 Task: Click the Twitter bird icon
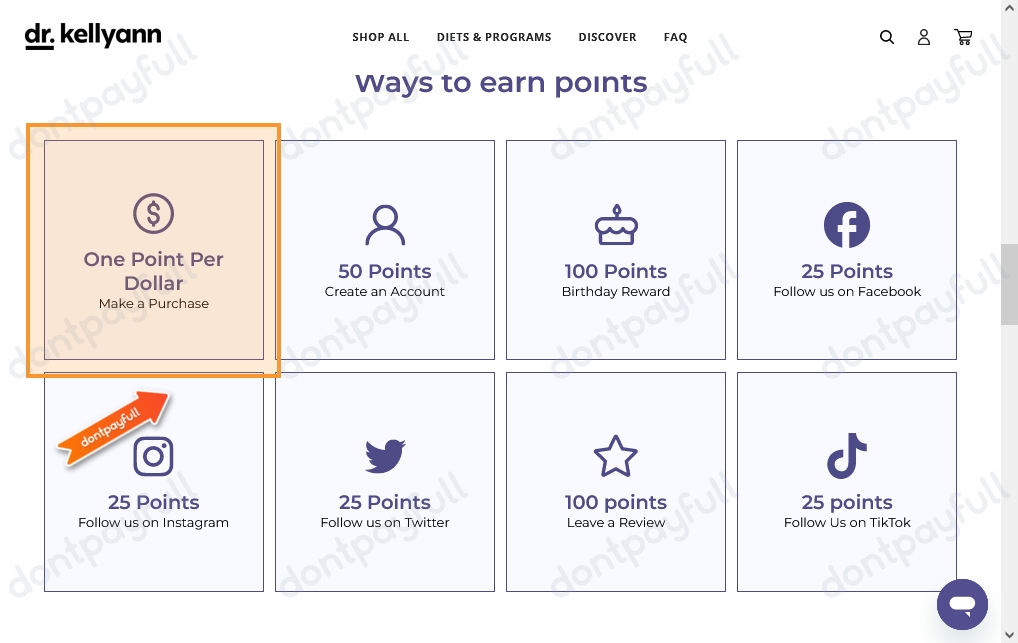click(x=385, y=457)
